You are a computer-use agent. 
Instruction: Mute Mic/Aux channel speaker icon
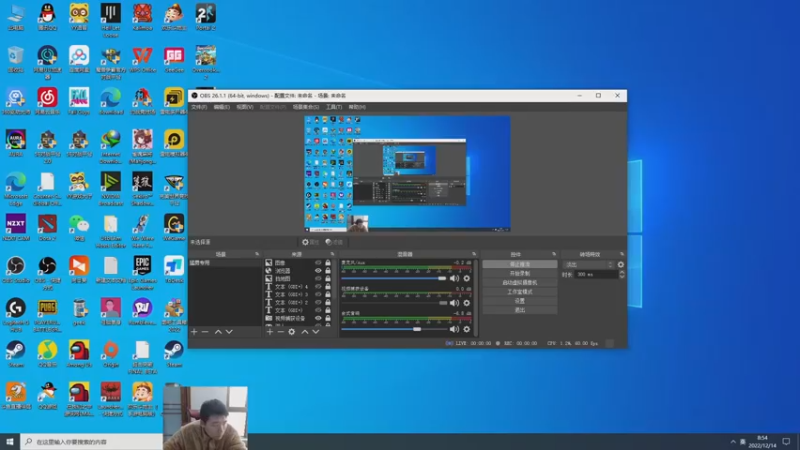coord(454,278)
